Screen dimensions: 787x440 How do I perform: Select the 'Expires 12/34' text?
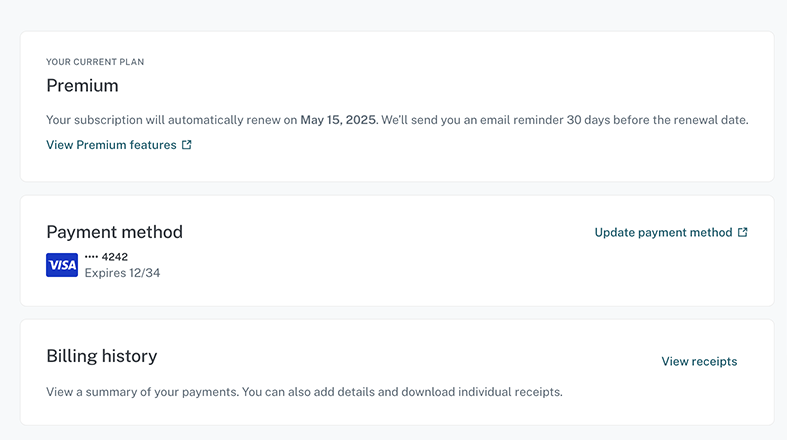[x=122, y=273]
